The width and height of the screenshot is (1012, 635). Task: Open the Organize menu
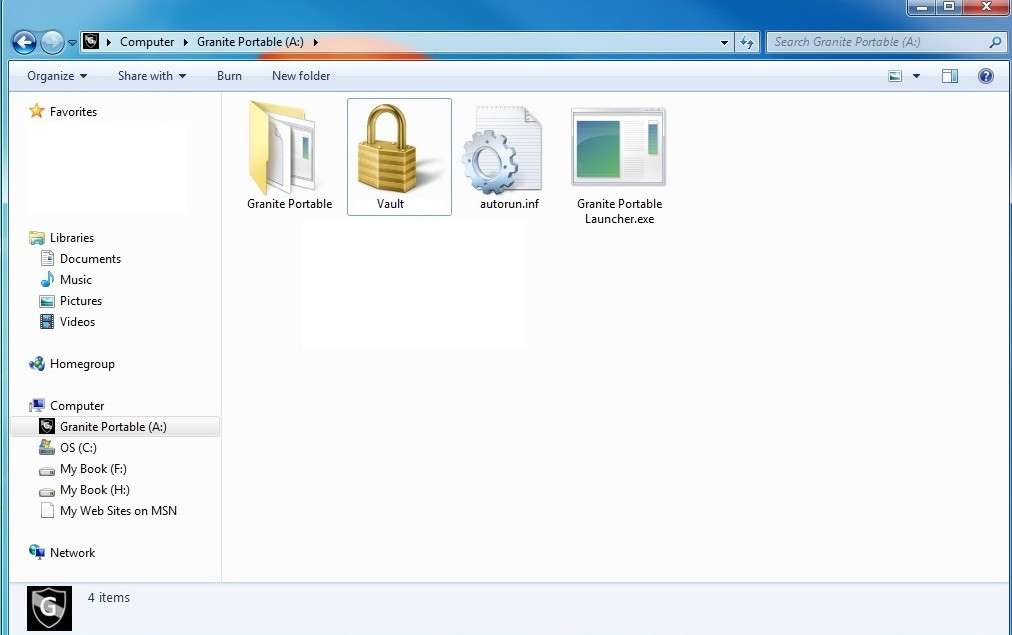coord(57,76)
